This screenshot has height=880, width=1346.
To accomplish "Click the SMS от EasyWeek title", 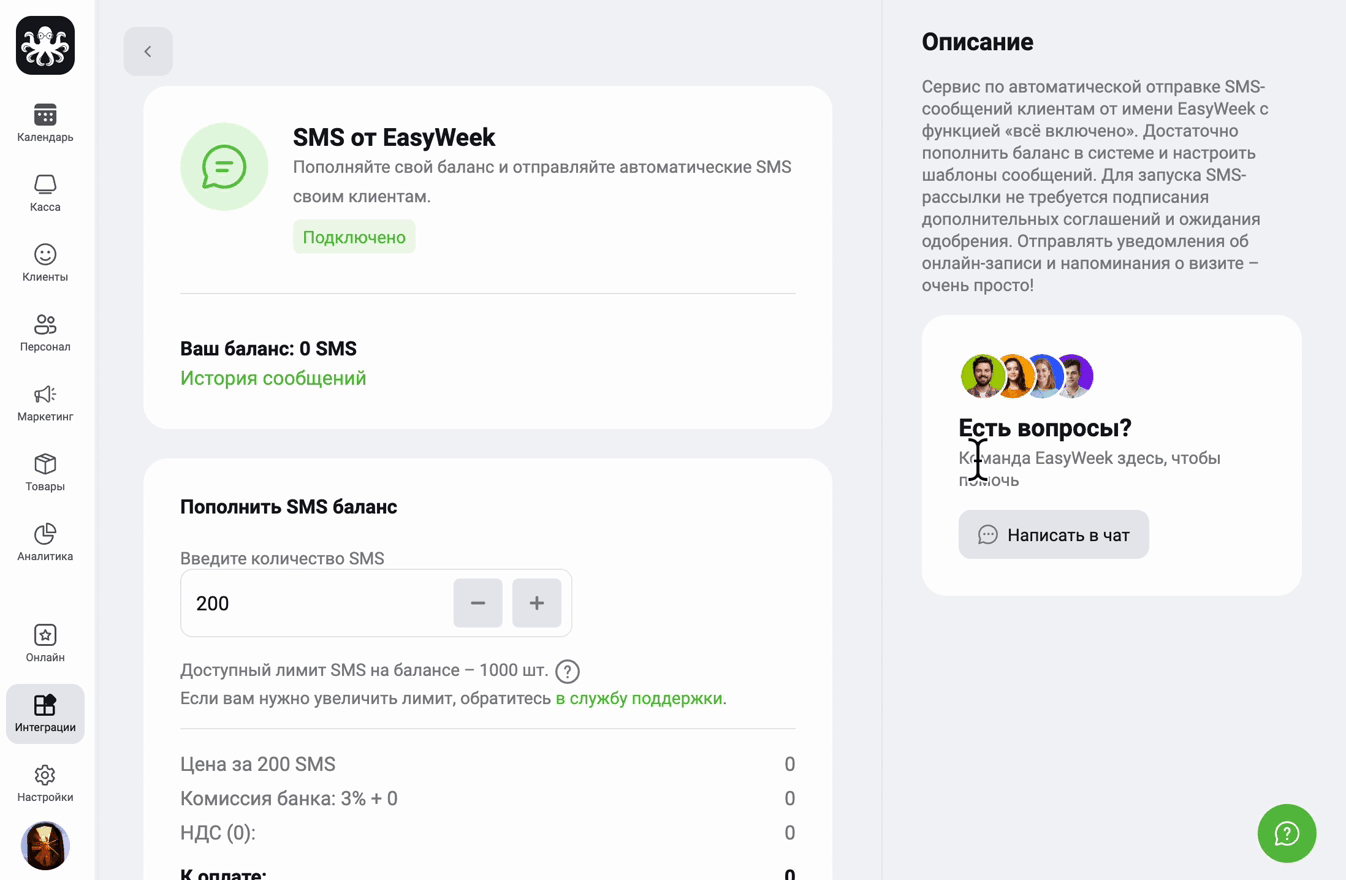I will click(394, 137).
